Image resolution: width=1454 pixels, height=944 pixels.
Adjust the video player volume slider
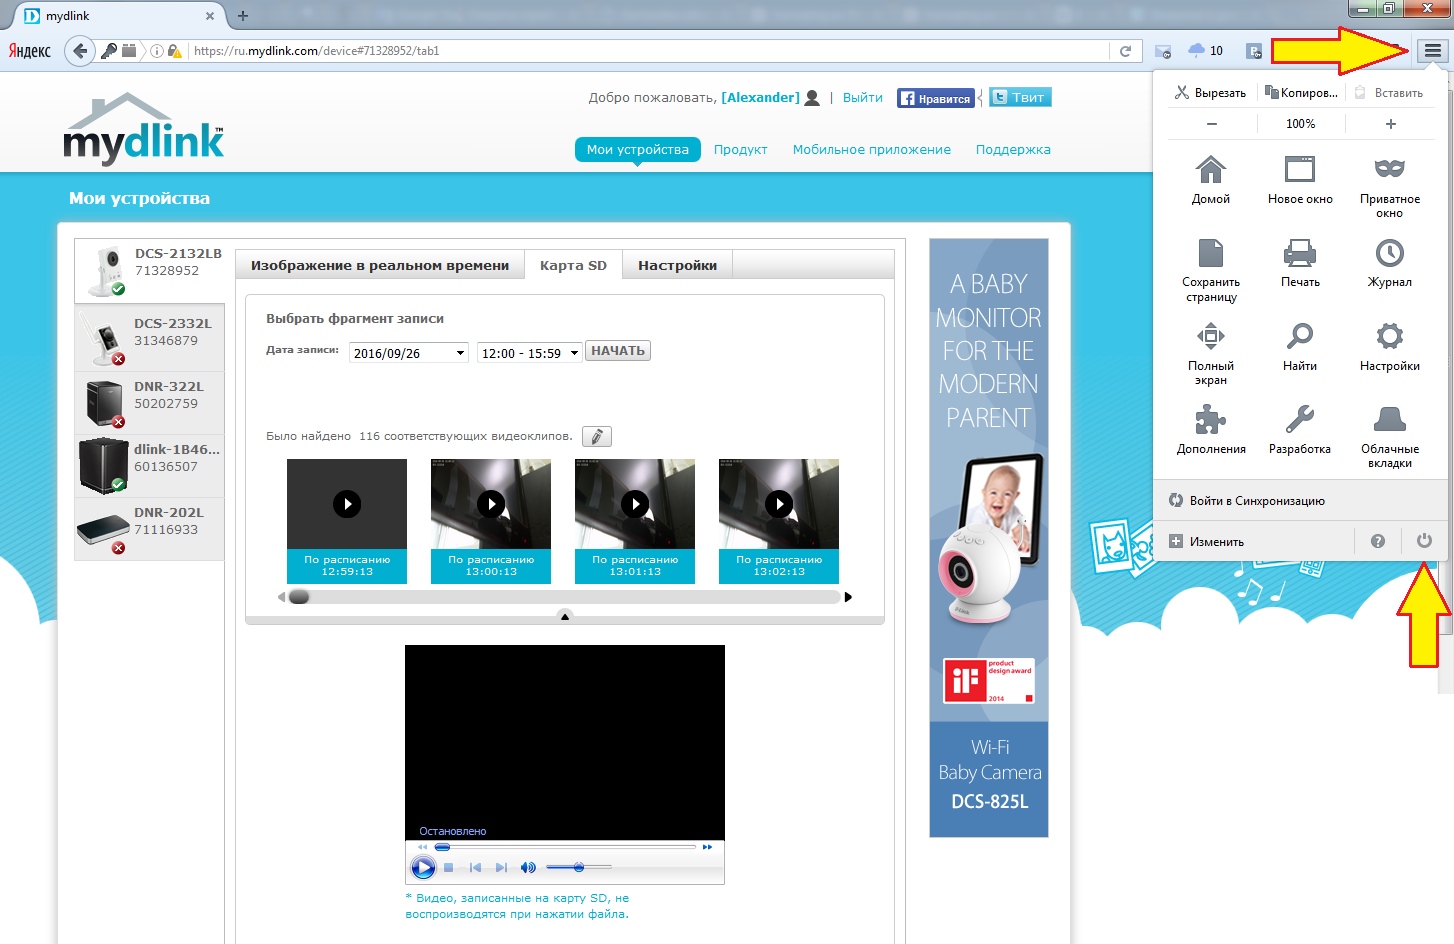coord(579,867)
